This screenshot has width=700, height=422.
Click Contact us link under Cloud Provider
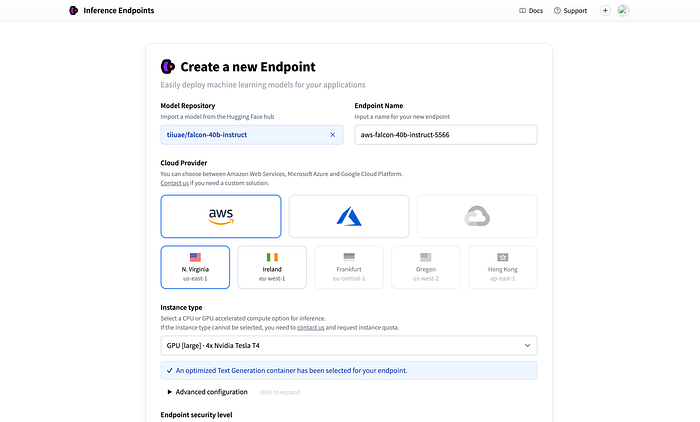click(x=175, y=183)
